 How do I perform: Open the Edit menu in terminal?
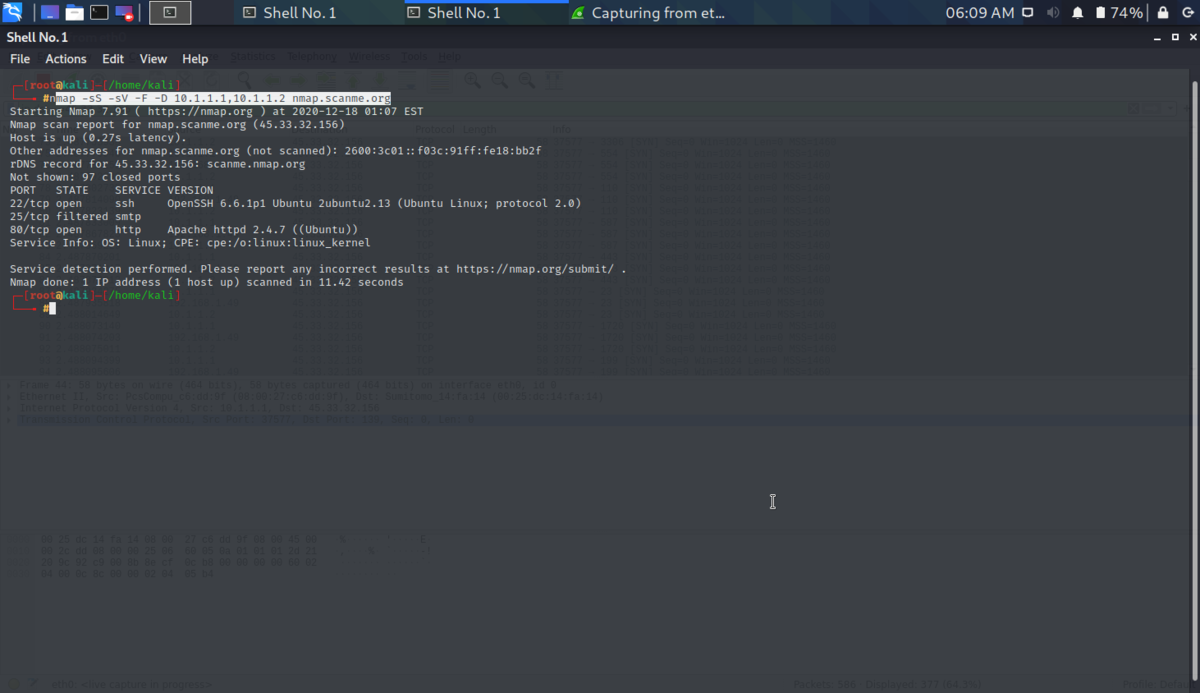113,59
